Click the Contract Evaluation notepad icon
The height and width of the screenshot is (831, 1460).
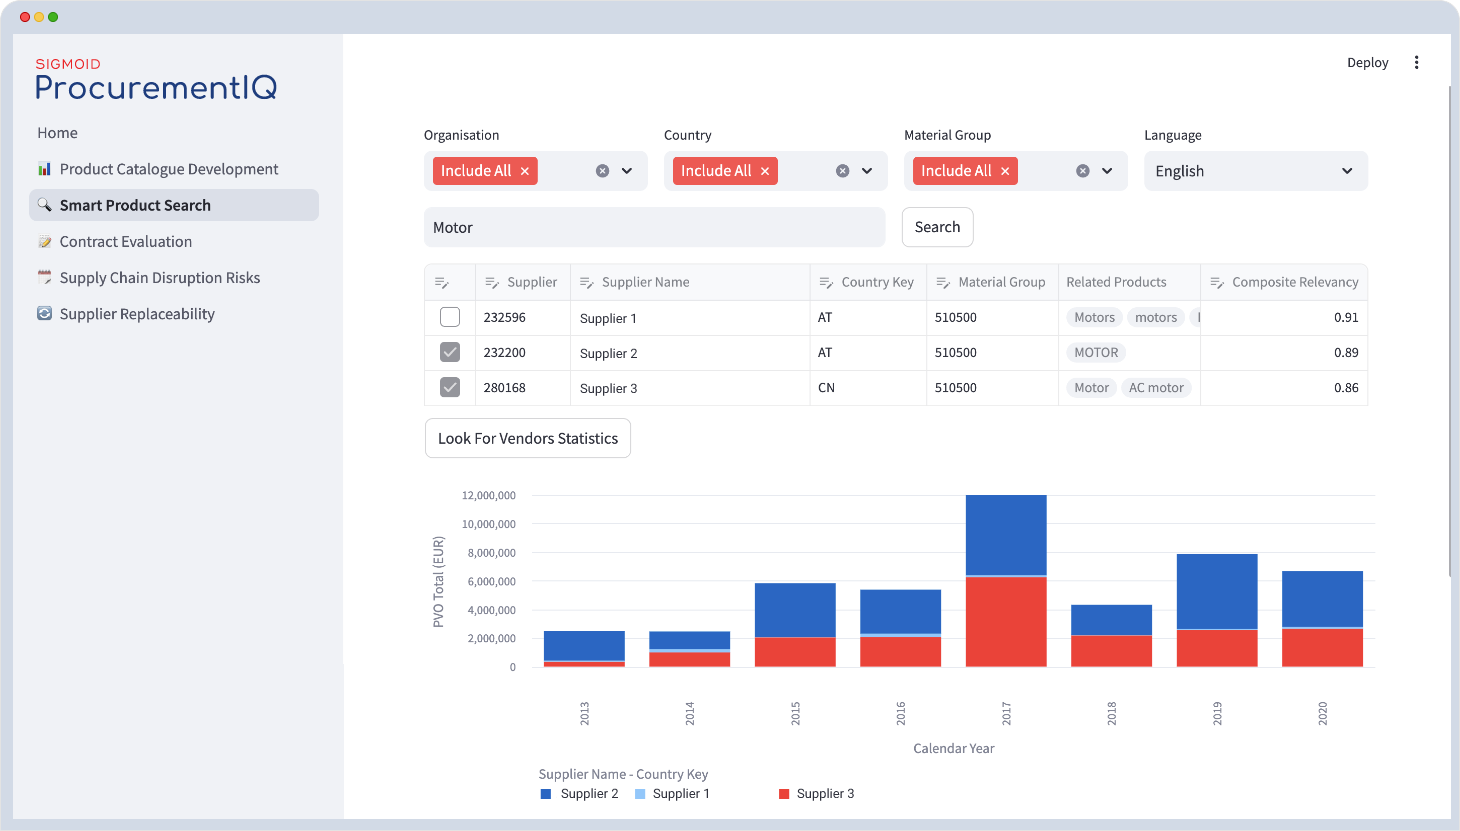(44, 242)
